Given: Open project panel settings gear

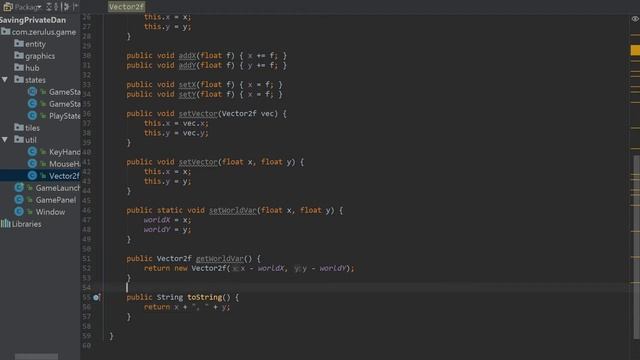Looking at the screenshot, I should tap(66, 7).
